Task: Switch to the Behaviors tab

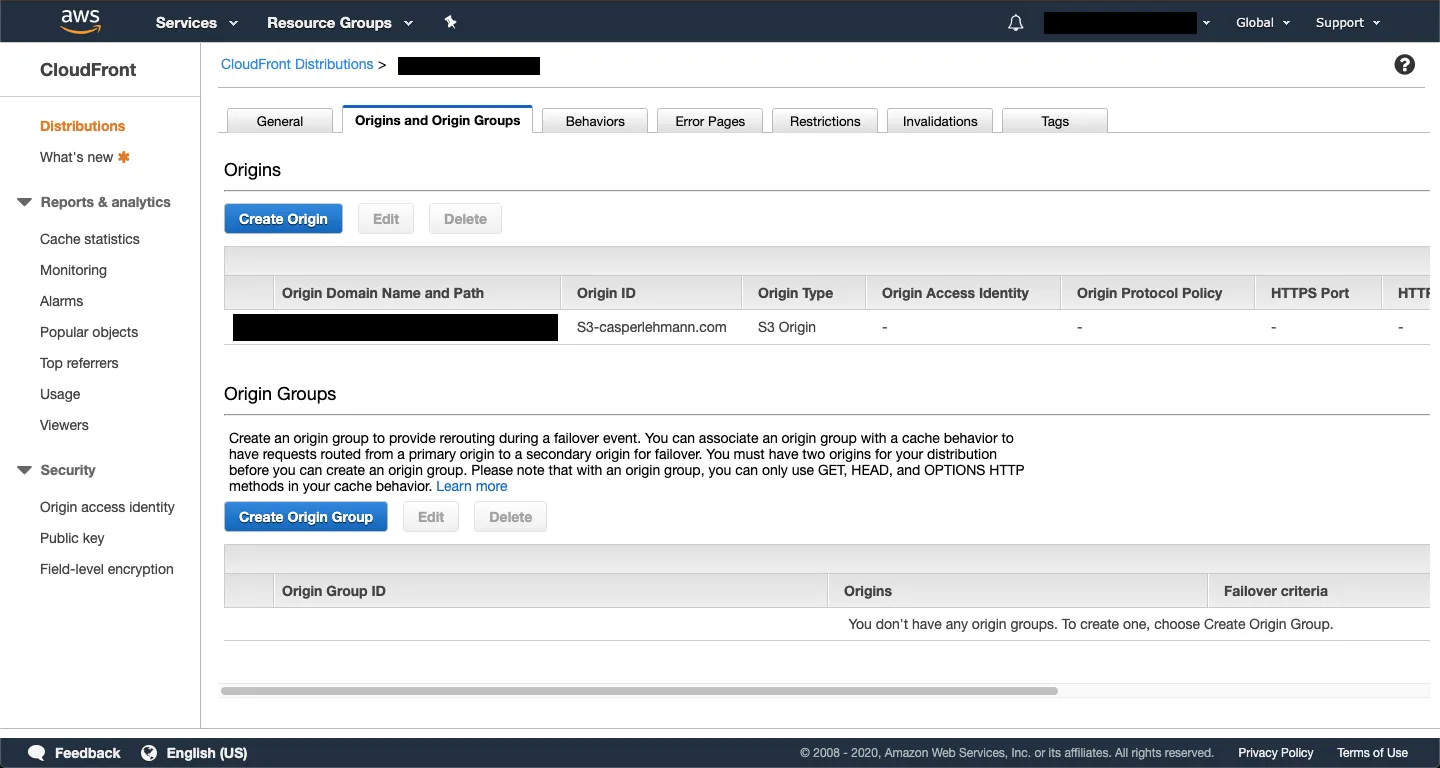Action: click(594, 120)
